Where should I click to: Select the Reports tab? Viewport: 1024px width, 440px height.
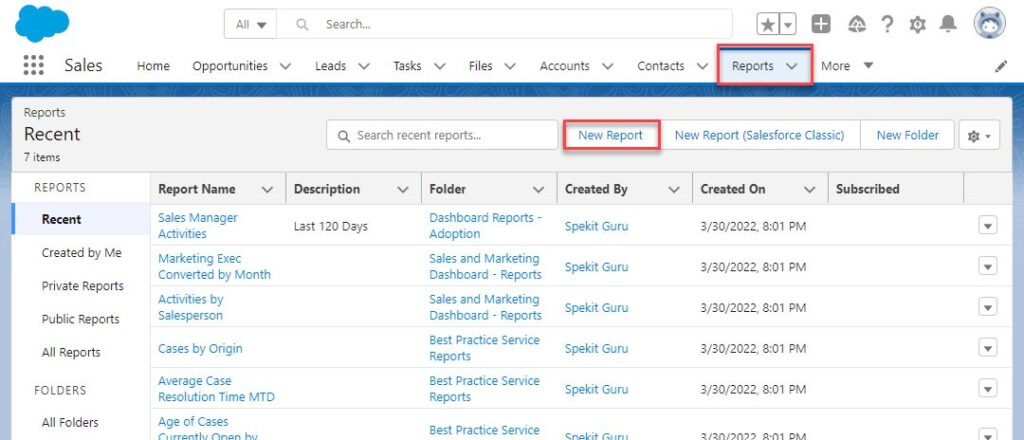(x=752, y=66)
